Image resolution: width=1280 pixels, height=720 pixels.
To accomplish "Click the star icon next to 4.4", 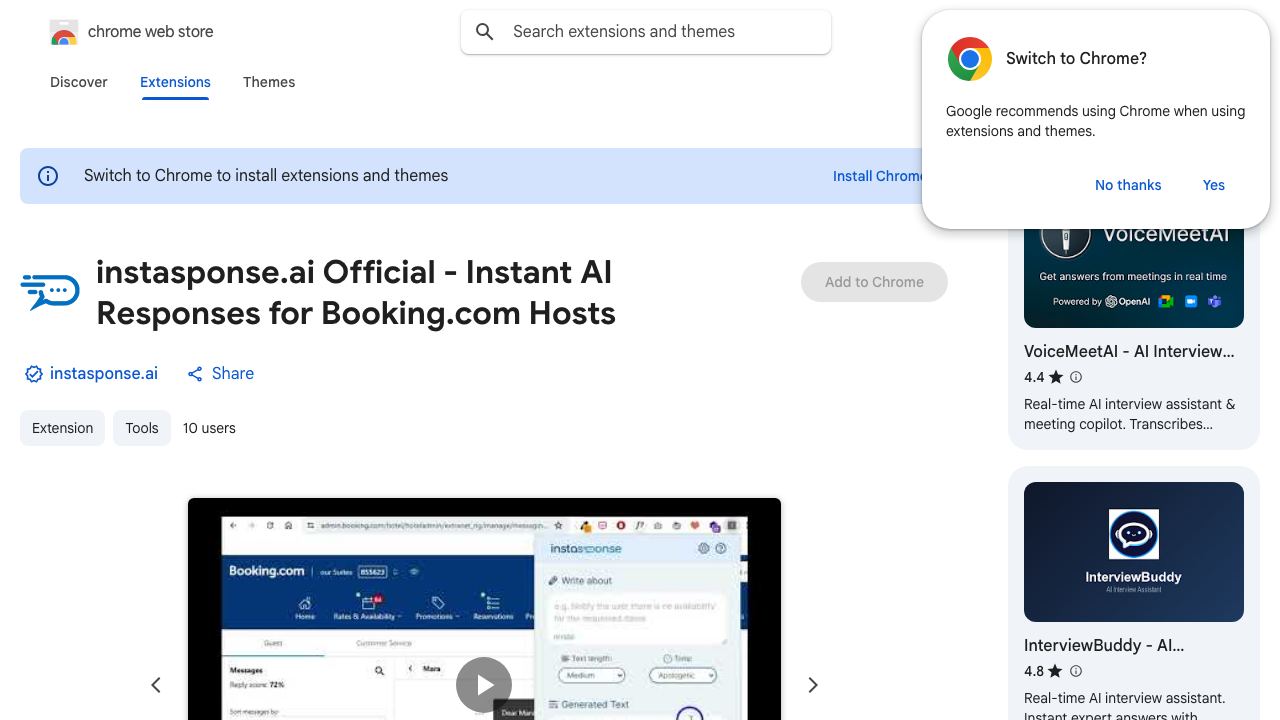I will (x=1056, y=377).
